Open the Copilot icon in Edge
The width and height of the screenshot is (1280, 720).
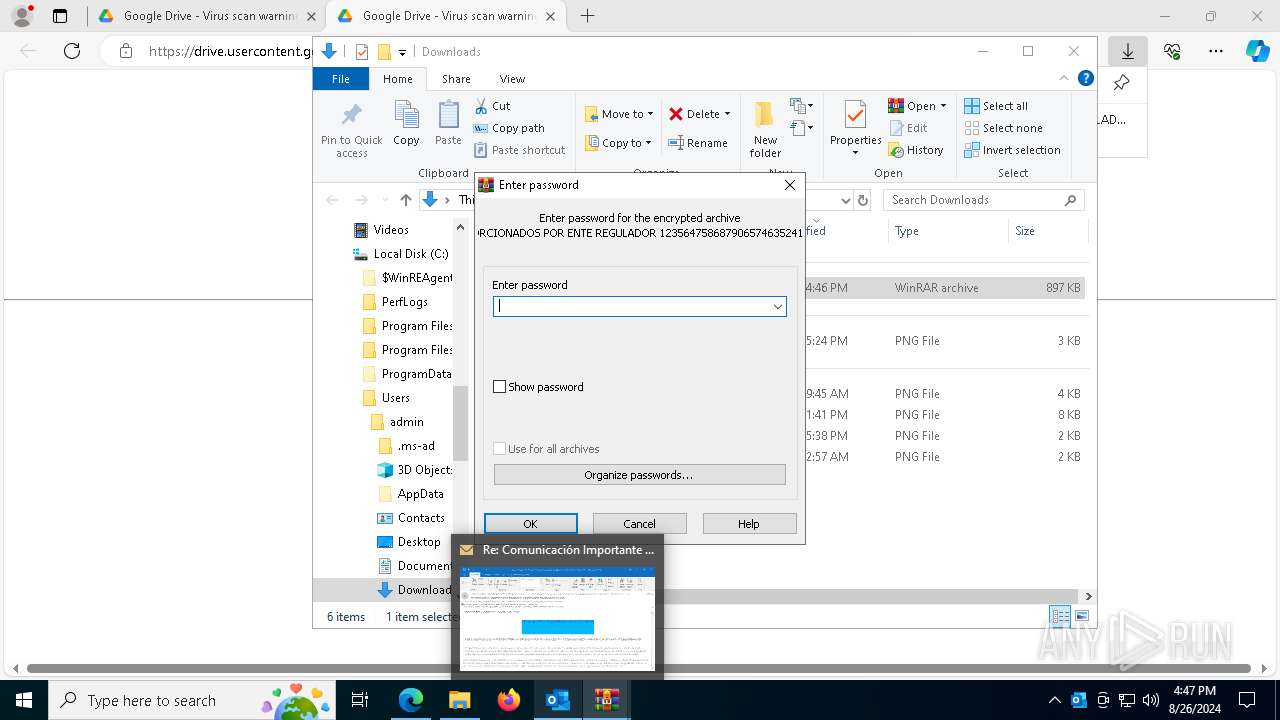point(1257,51)
